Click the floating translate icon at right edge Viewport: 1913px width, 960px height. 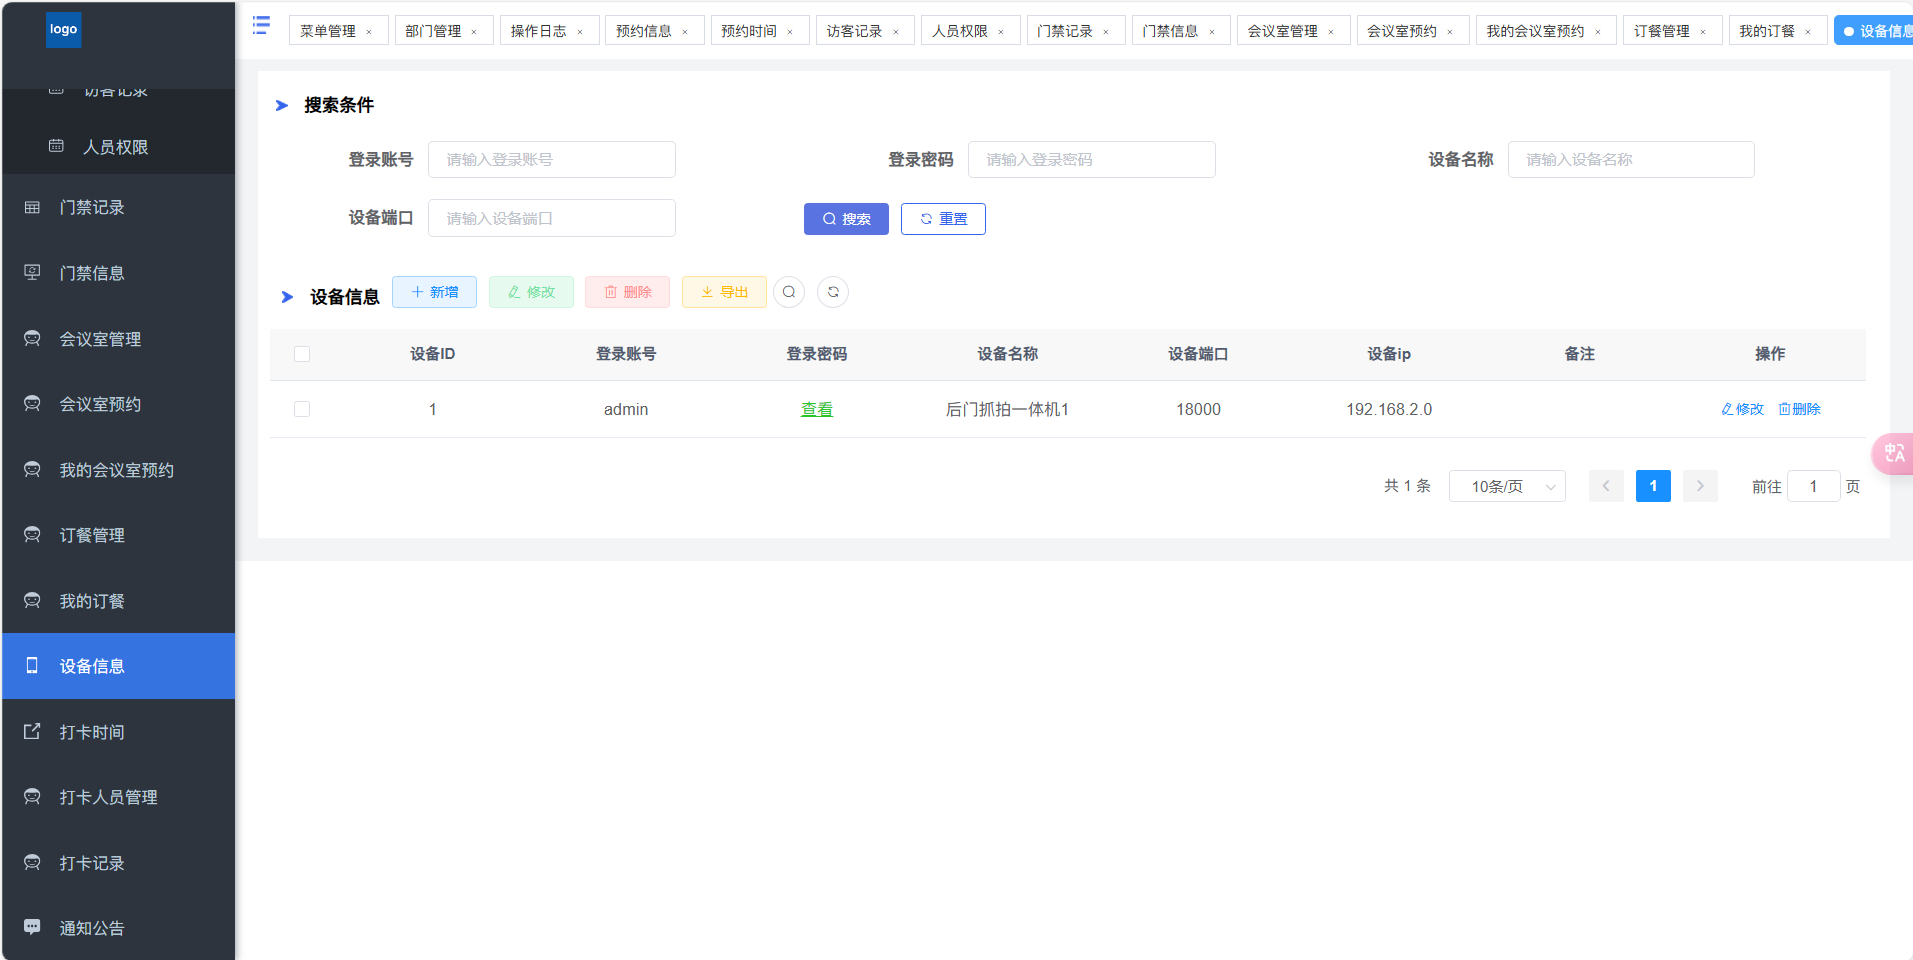pos(1893,453)
